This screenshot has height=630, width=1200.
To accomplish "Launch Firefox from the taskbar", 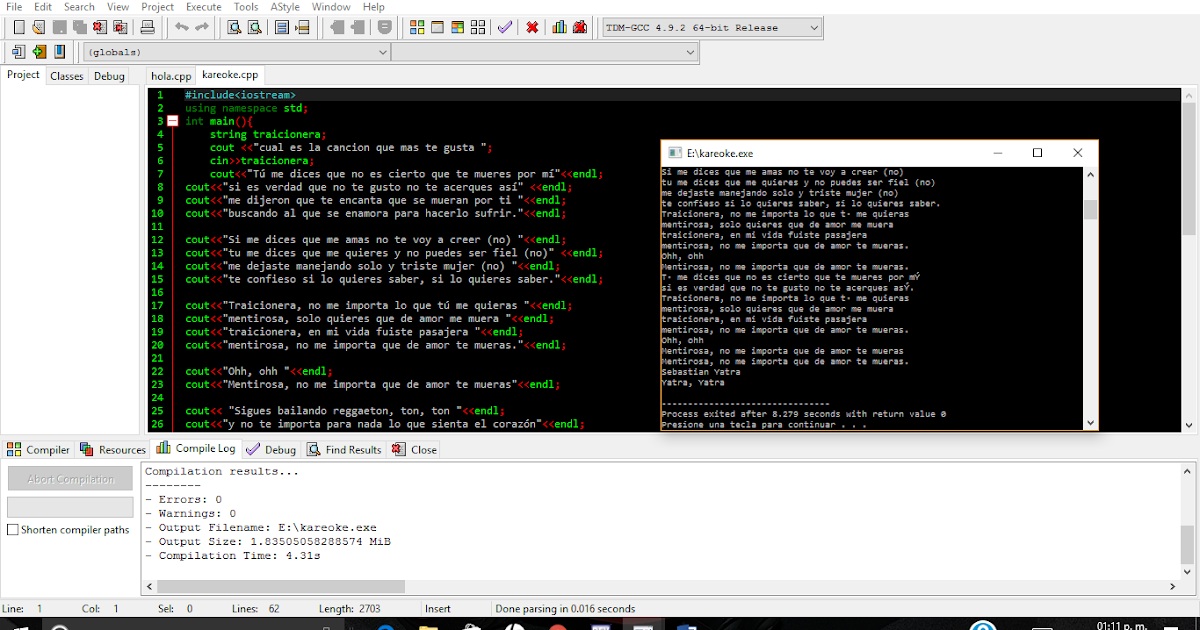I will 556,624.
